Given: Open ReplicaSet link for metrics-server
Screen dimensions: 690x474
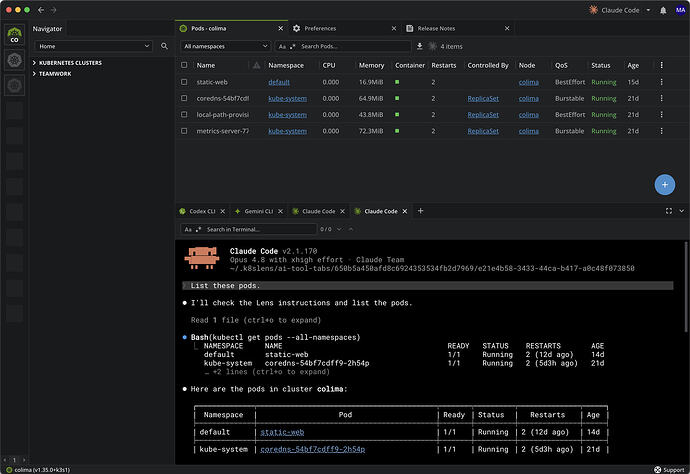Looking at the screenshot, I should tap(483, 131).
